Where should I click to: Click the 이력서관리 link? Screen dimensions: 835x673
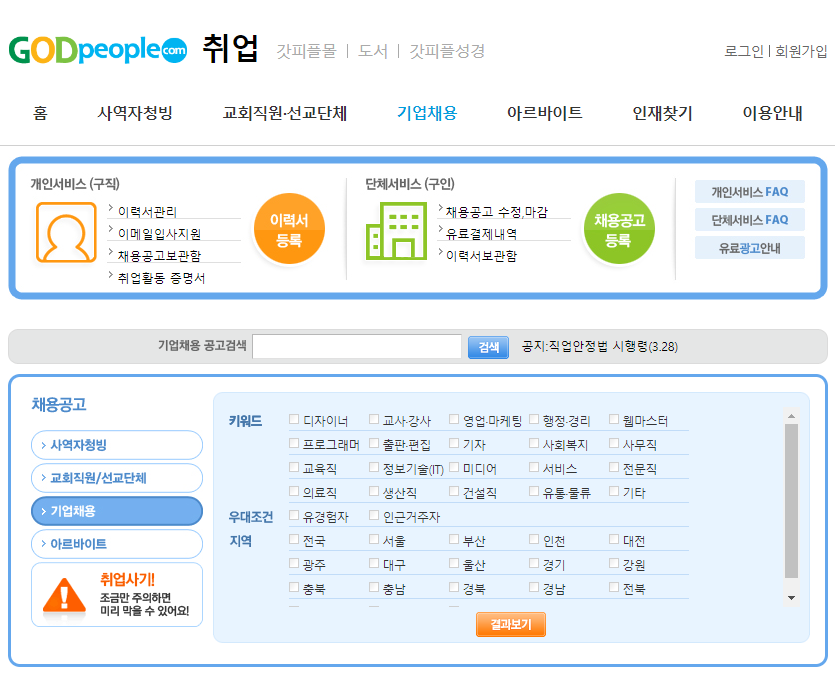pyautogui.click(x=147, y=211)
